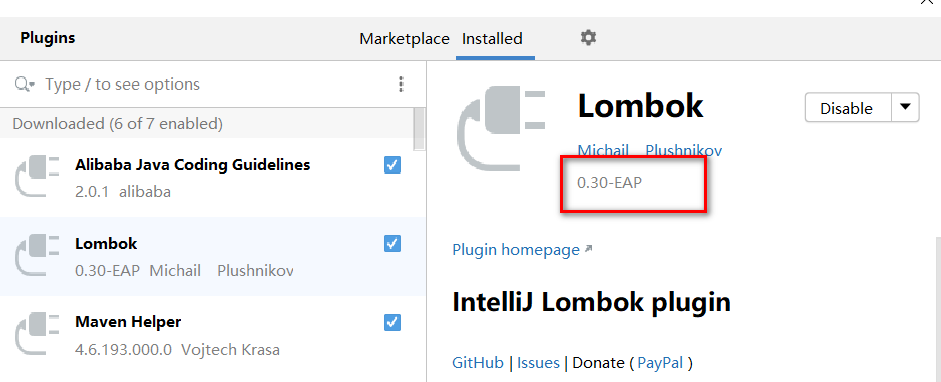Switch to the Marketplace tab
Image resolution: width=941 pixels, height=382 pixels.
[x=404, y=39]
